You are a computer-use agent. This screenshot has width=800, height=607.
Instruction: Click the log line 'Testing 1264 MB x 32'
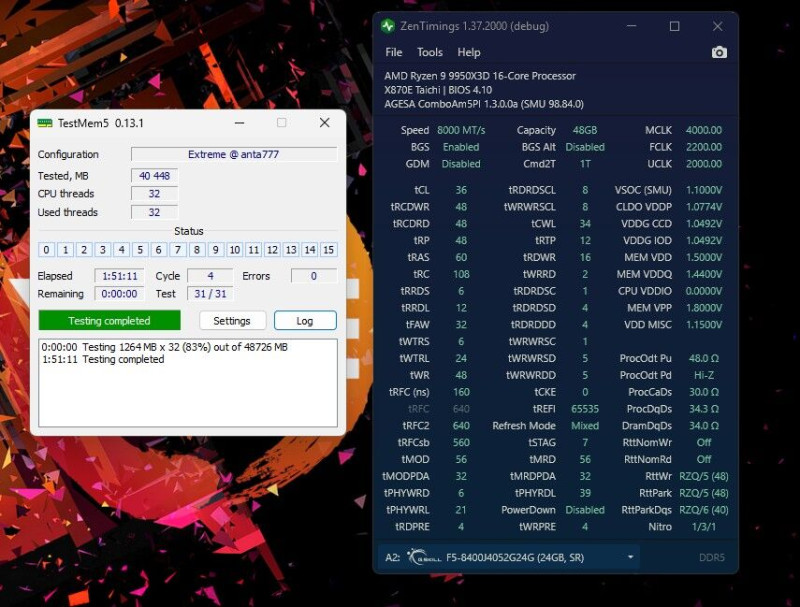(x=164, y=347)
